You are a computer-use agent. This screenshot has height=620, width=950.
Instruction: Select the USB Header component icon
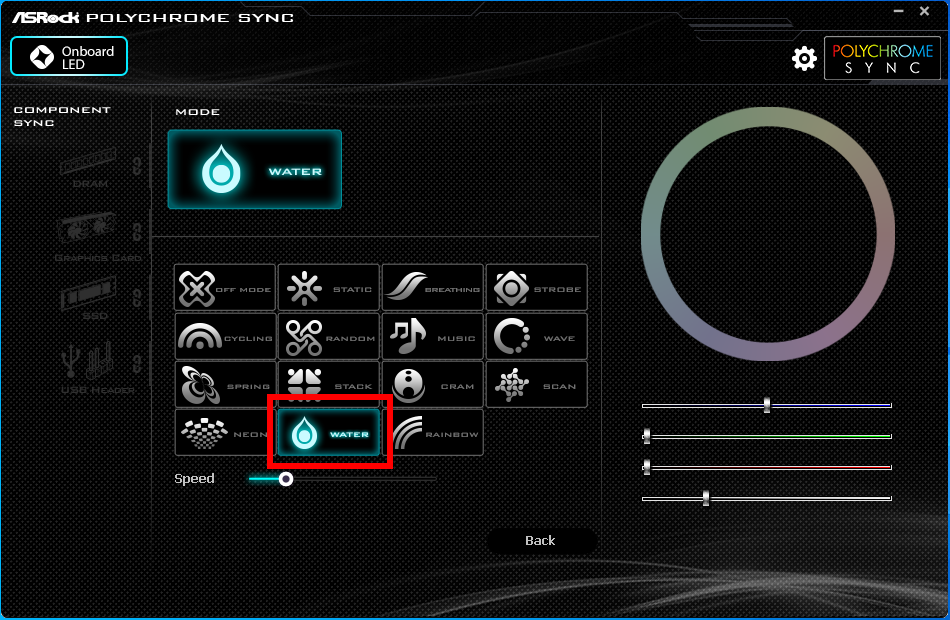coord(88,361)
